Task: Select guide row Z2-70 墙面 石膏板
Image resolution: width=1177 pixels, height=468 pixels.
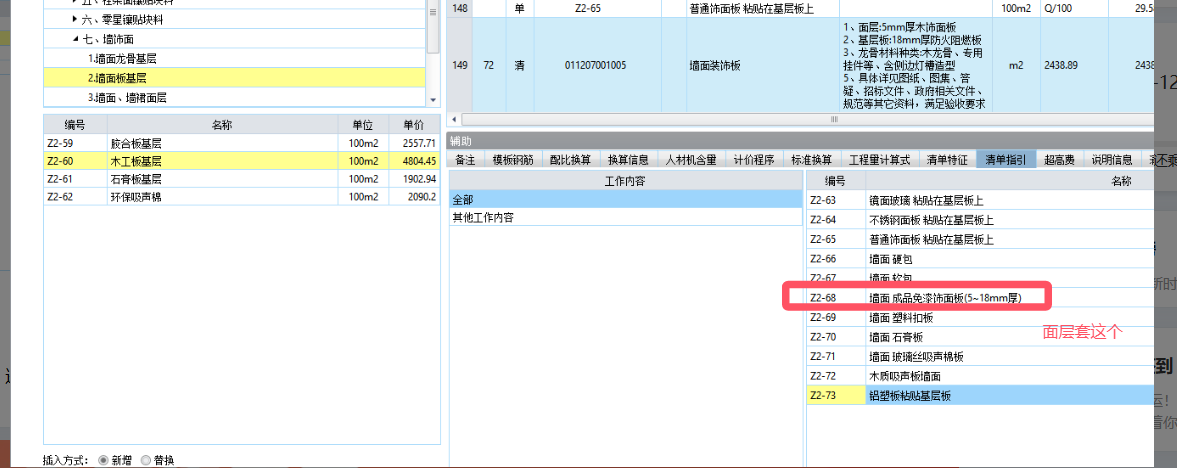Action: [980, 337]
